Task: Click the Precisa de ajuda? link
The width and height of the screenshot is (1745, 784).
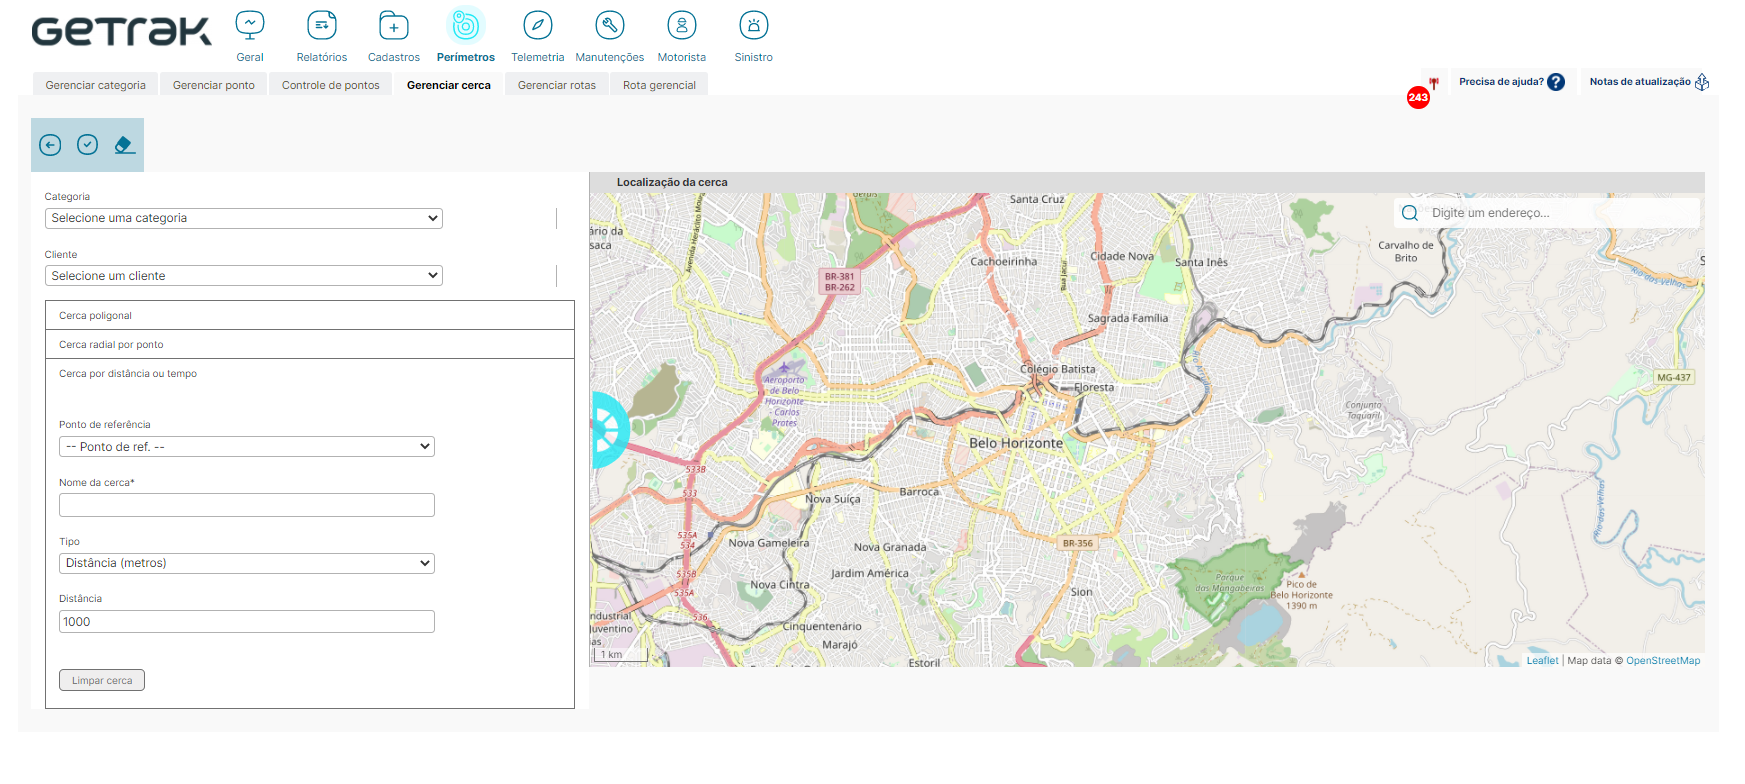Action: click(x=1501, y=82)
